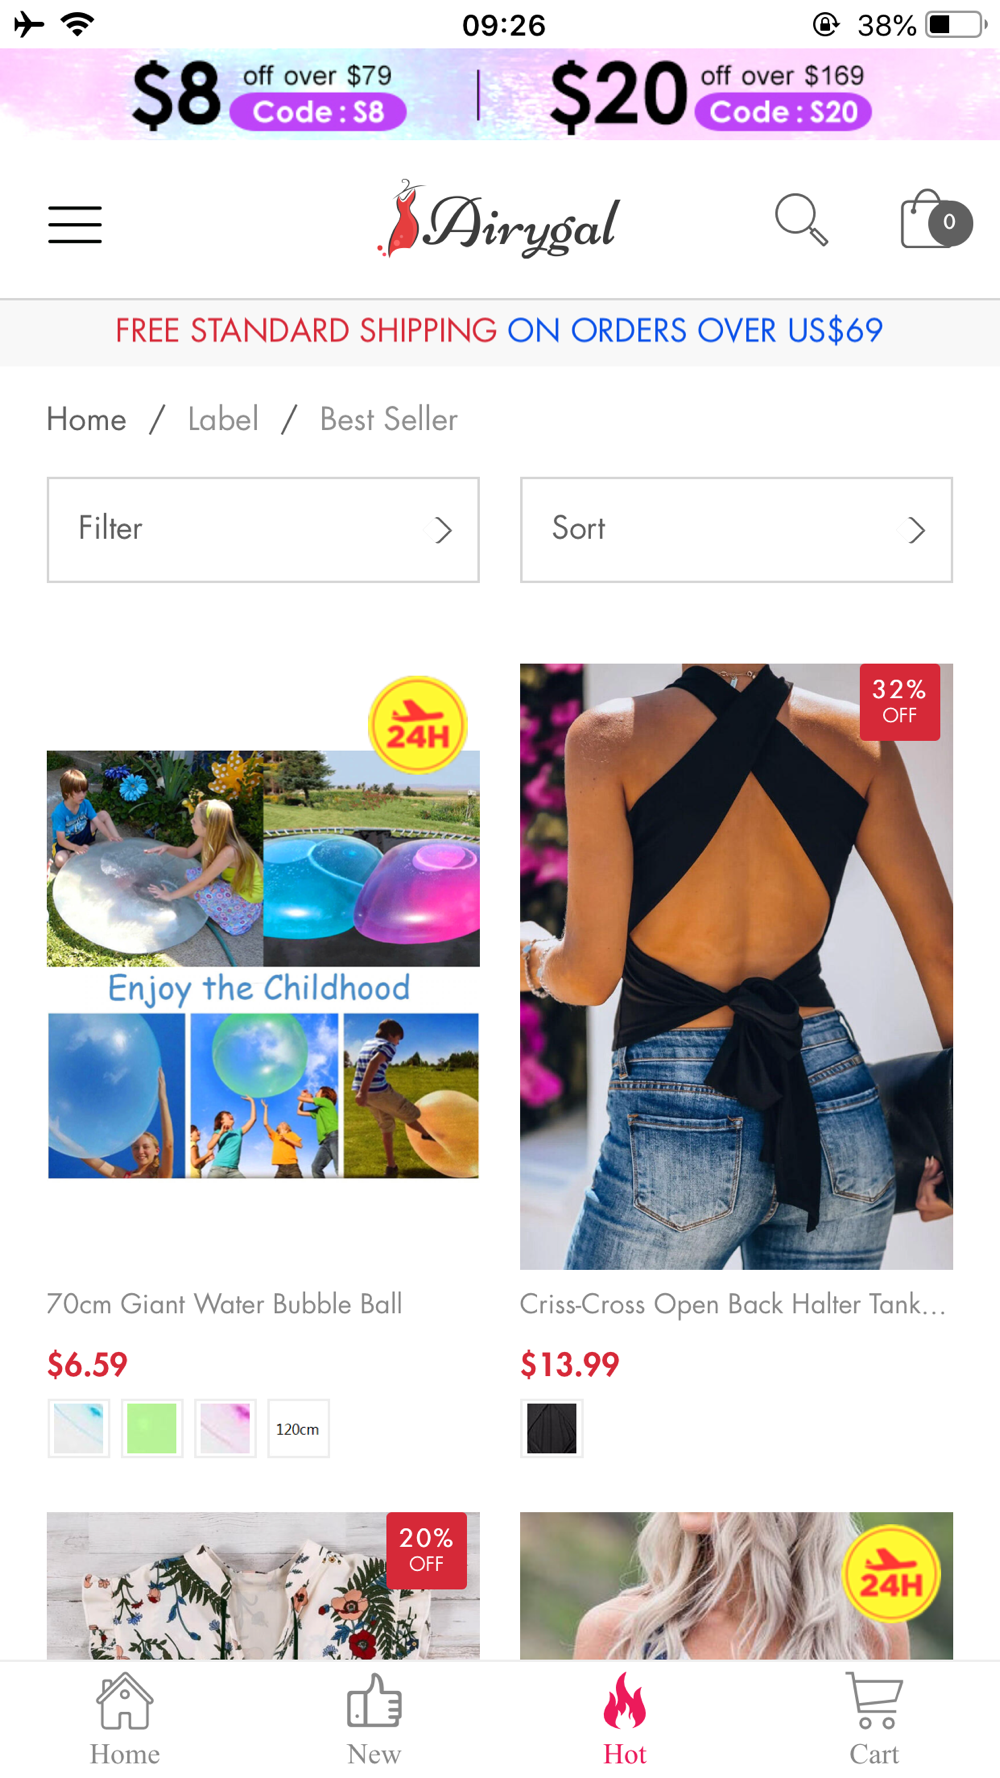Screen dimensions: 1000x1778
Task: Tap the 24H shipping badge on Bubble Ball
Action: pos(418,725)
